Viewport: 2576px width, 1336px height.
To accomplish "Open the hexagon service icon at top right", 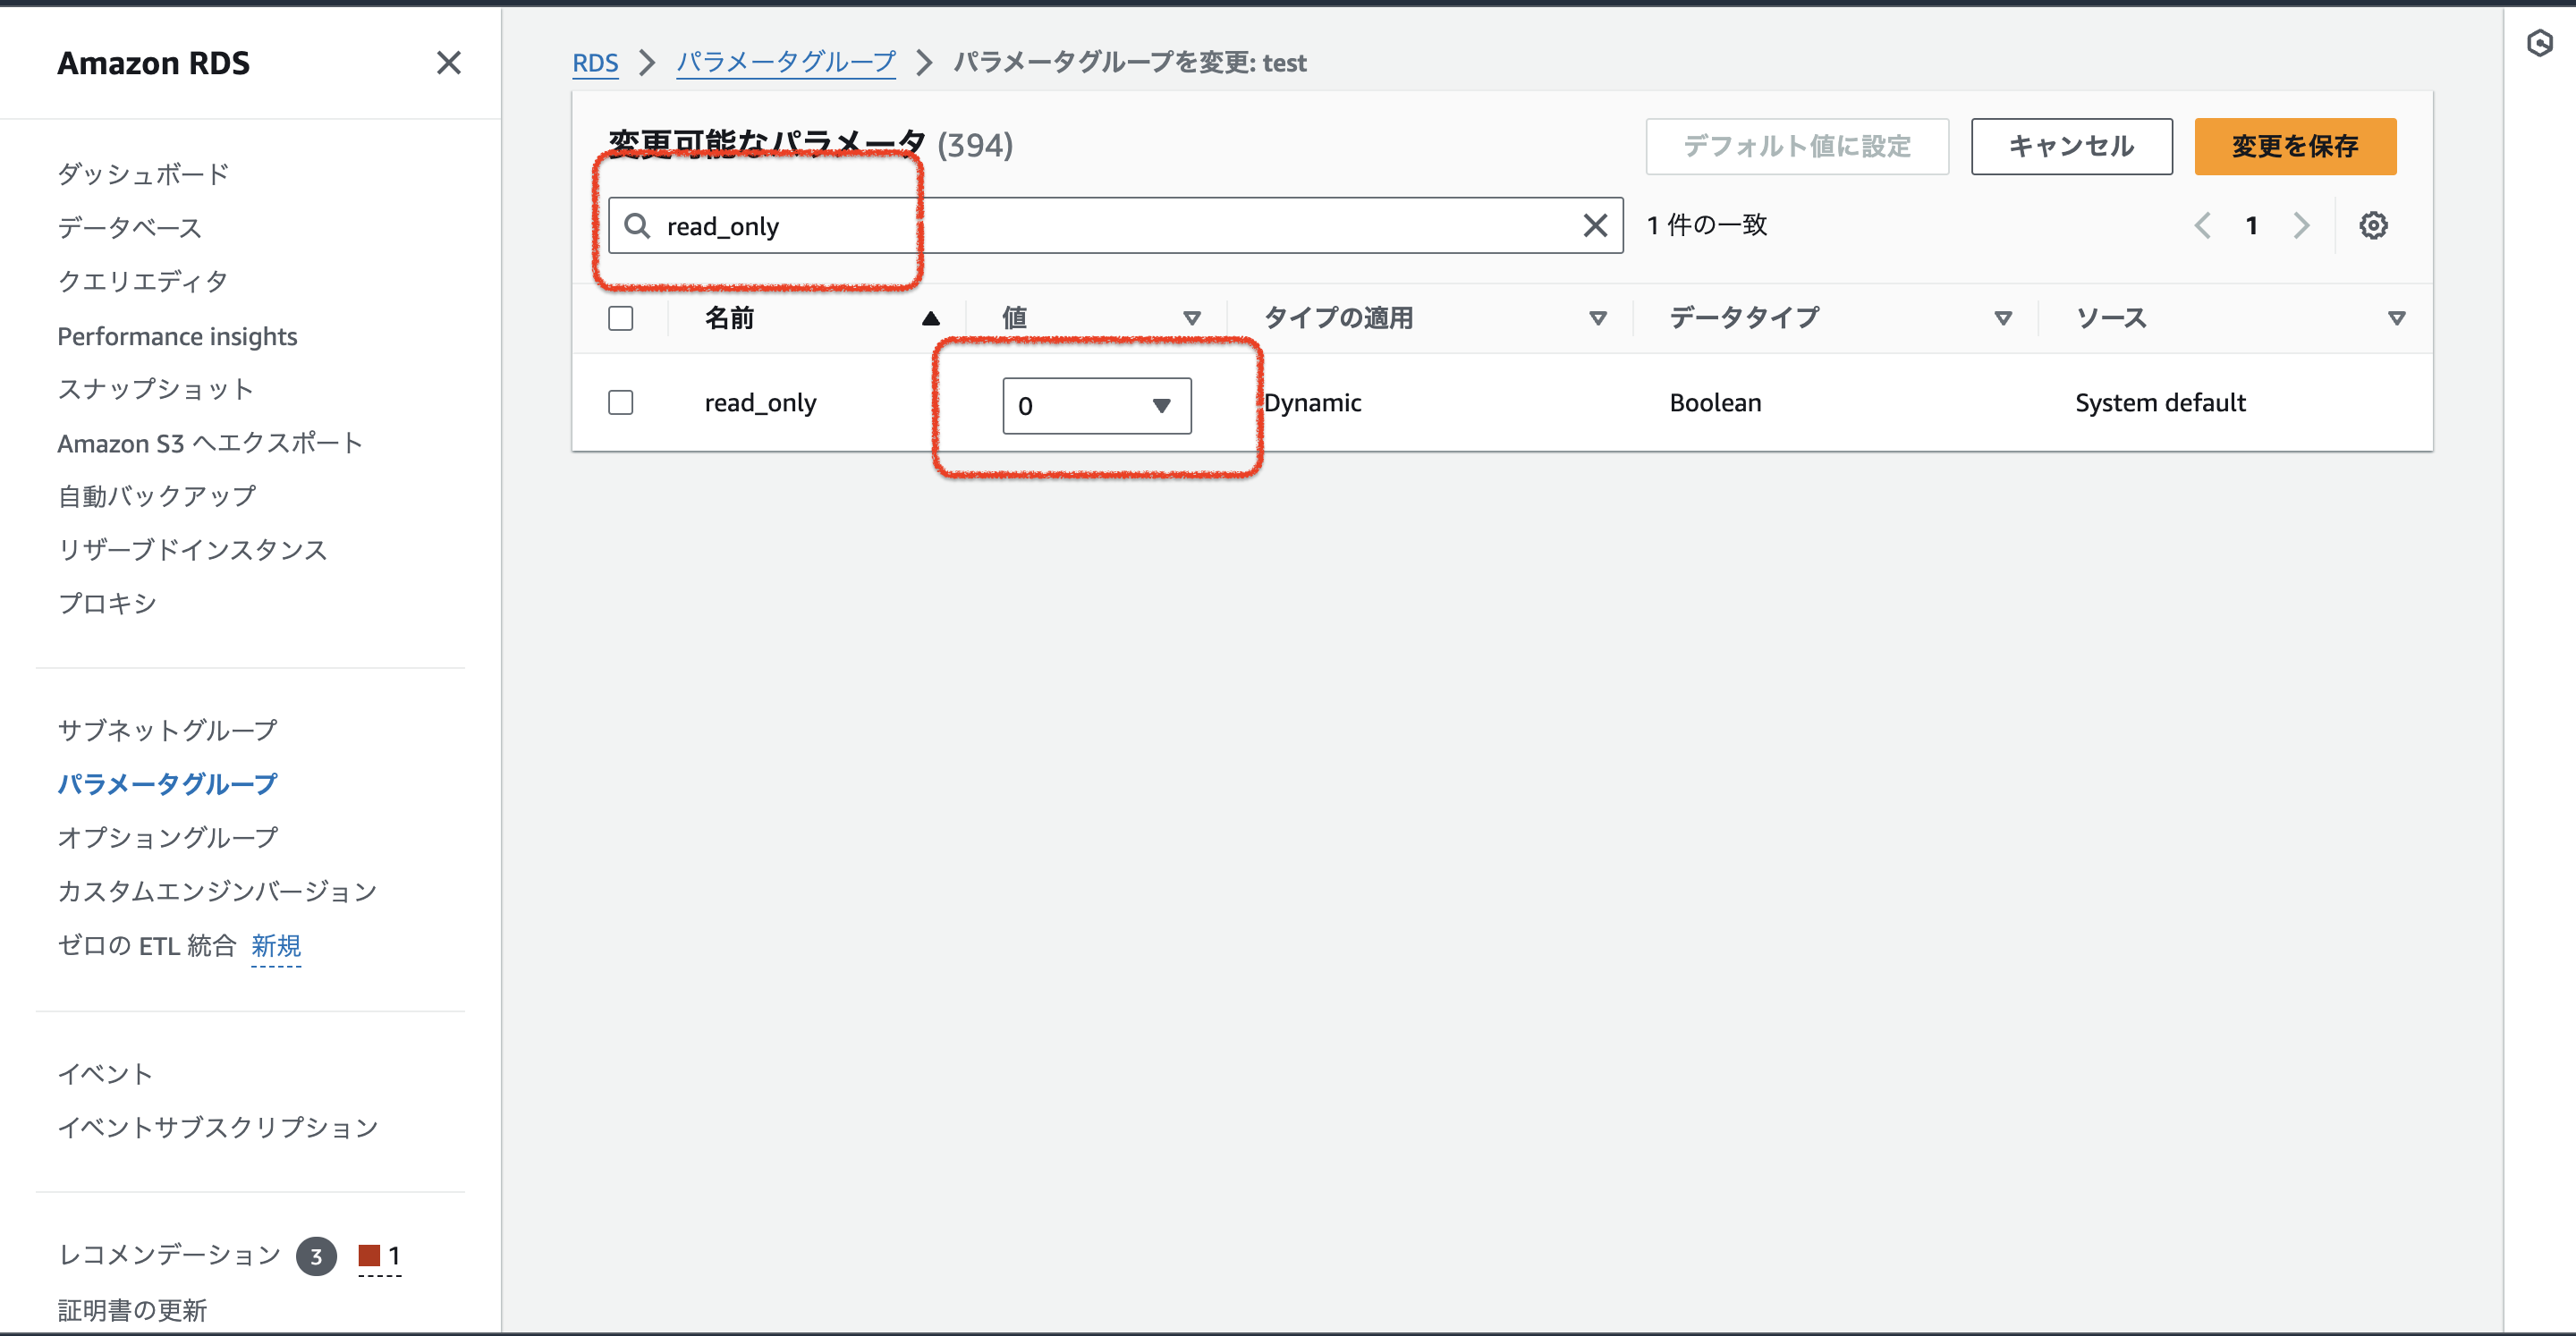I will pos(2541,43).
